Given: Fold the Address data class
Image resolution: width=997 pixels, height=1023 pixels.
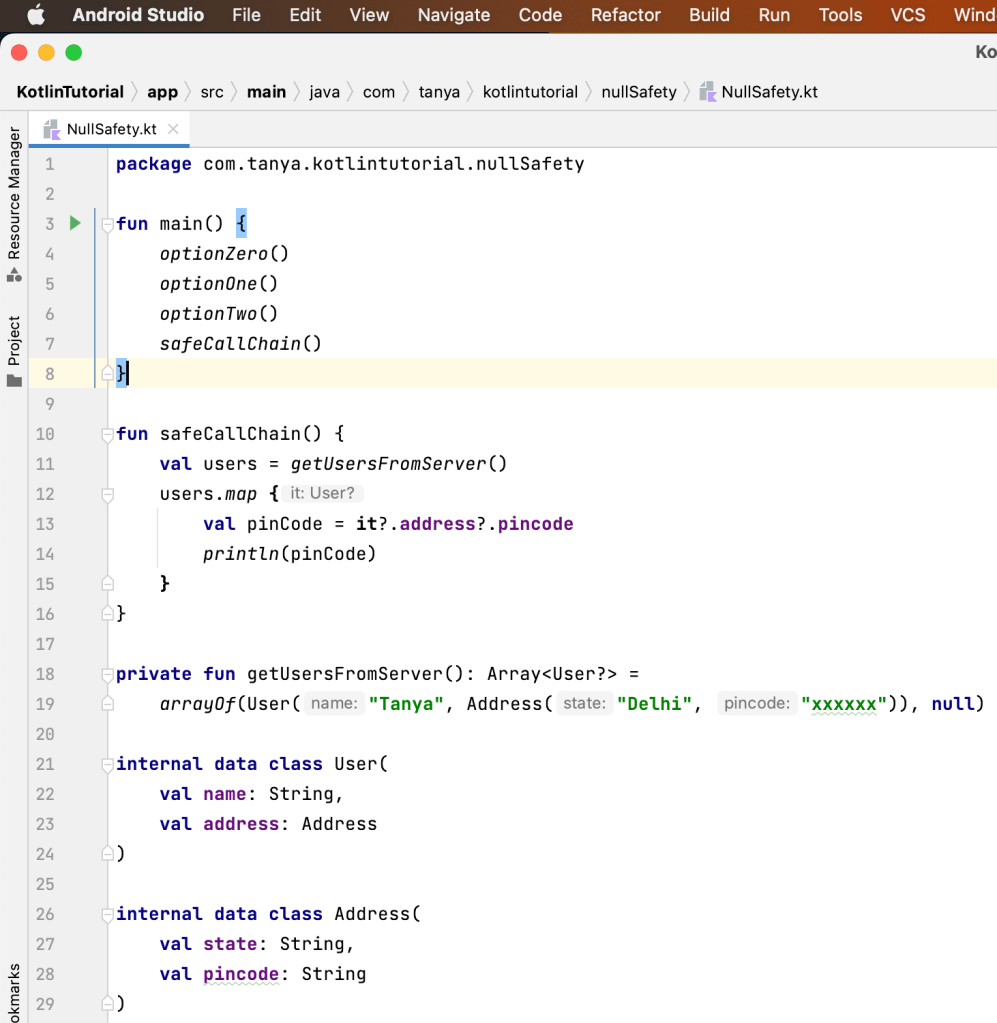Looking at the screenshot, I should (x=108, y=915).
